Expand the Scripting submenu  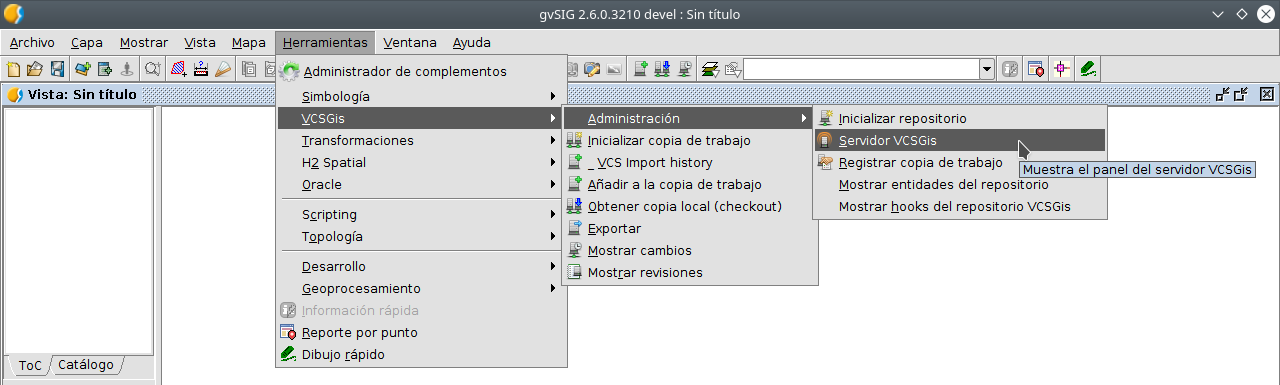click(x=421, y=215)
